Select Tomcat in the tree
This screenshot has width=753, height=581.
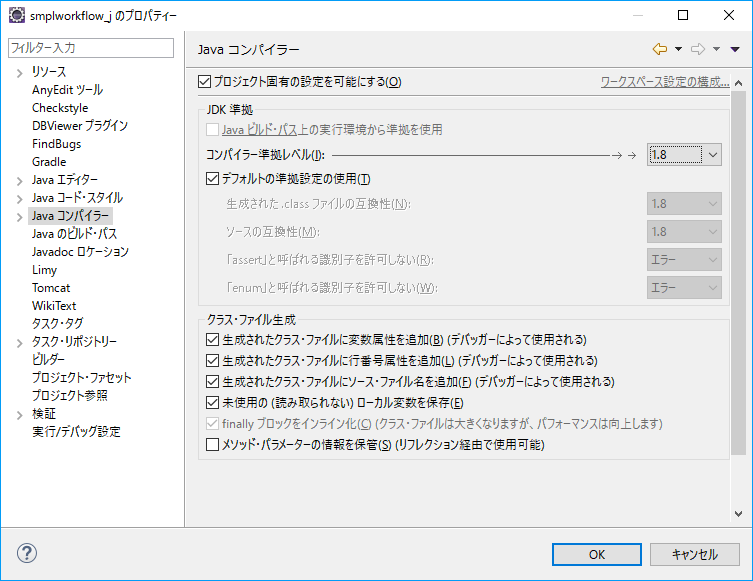pos(51,288)
